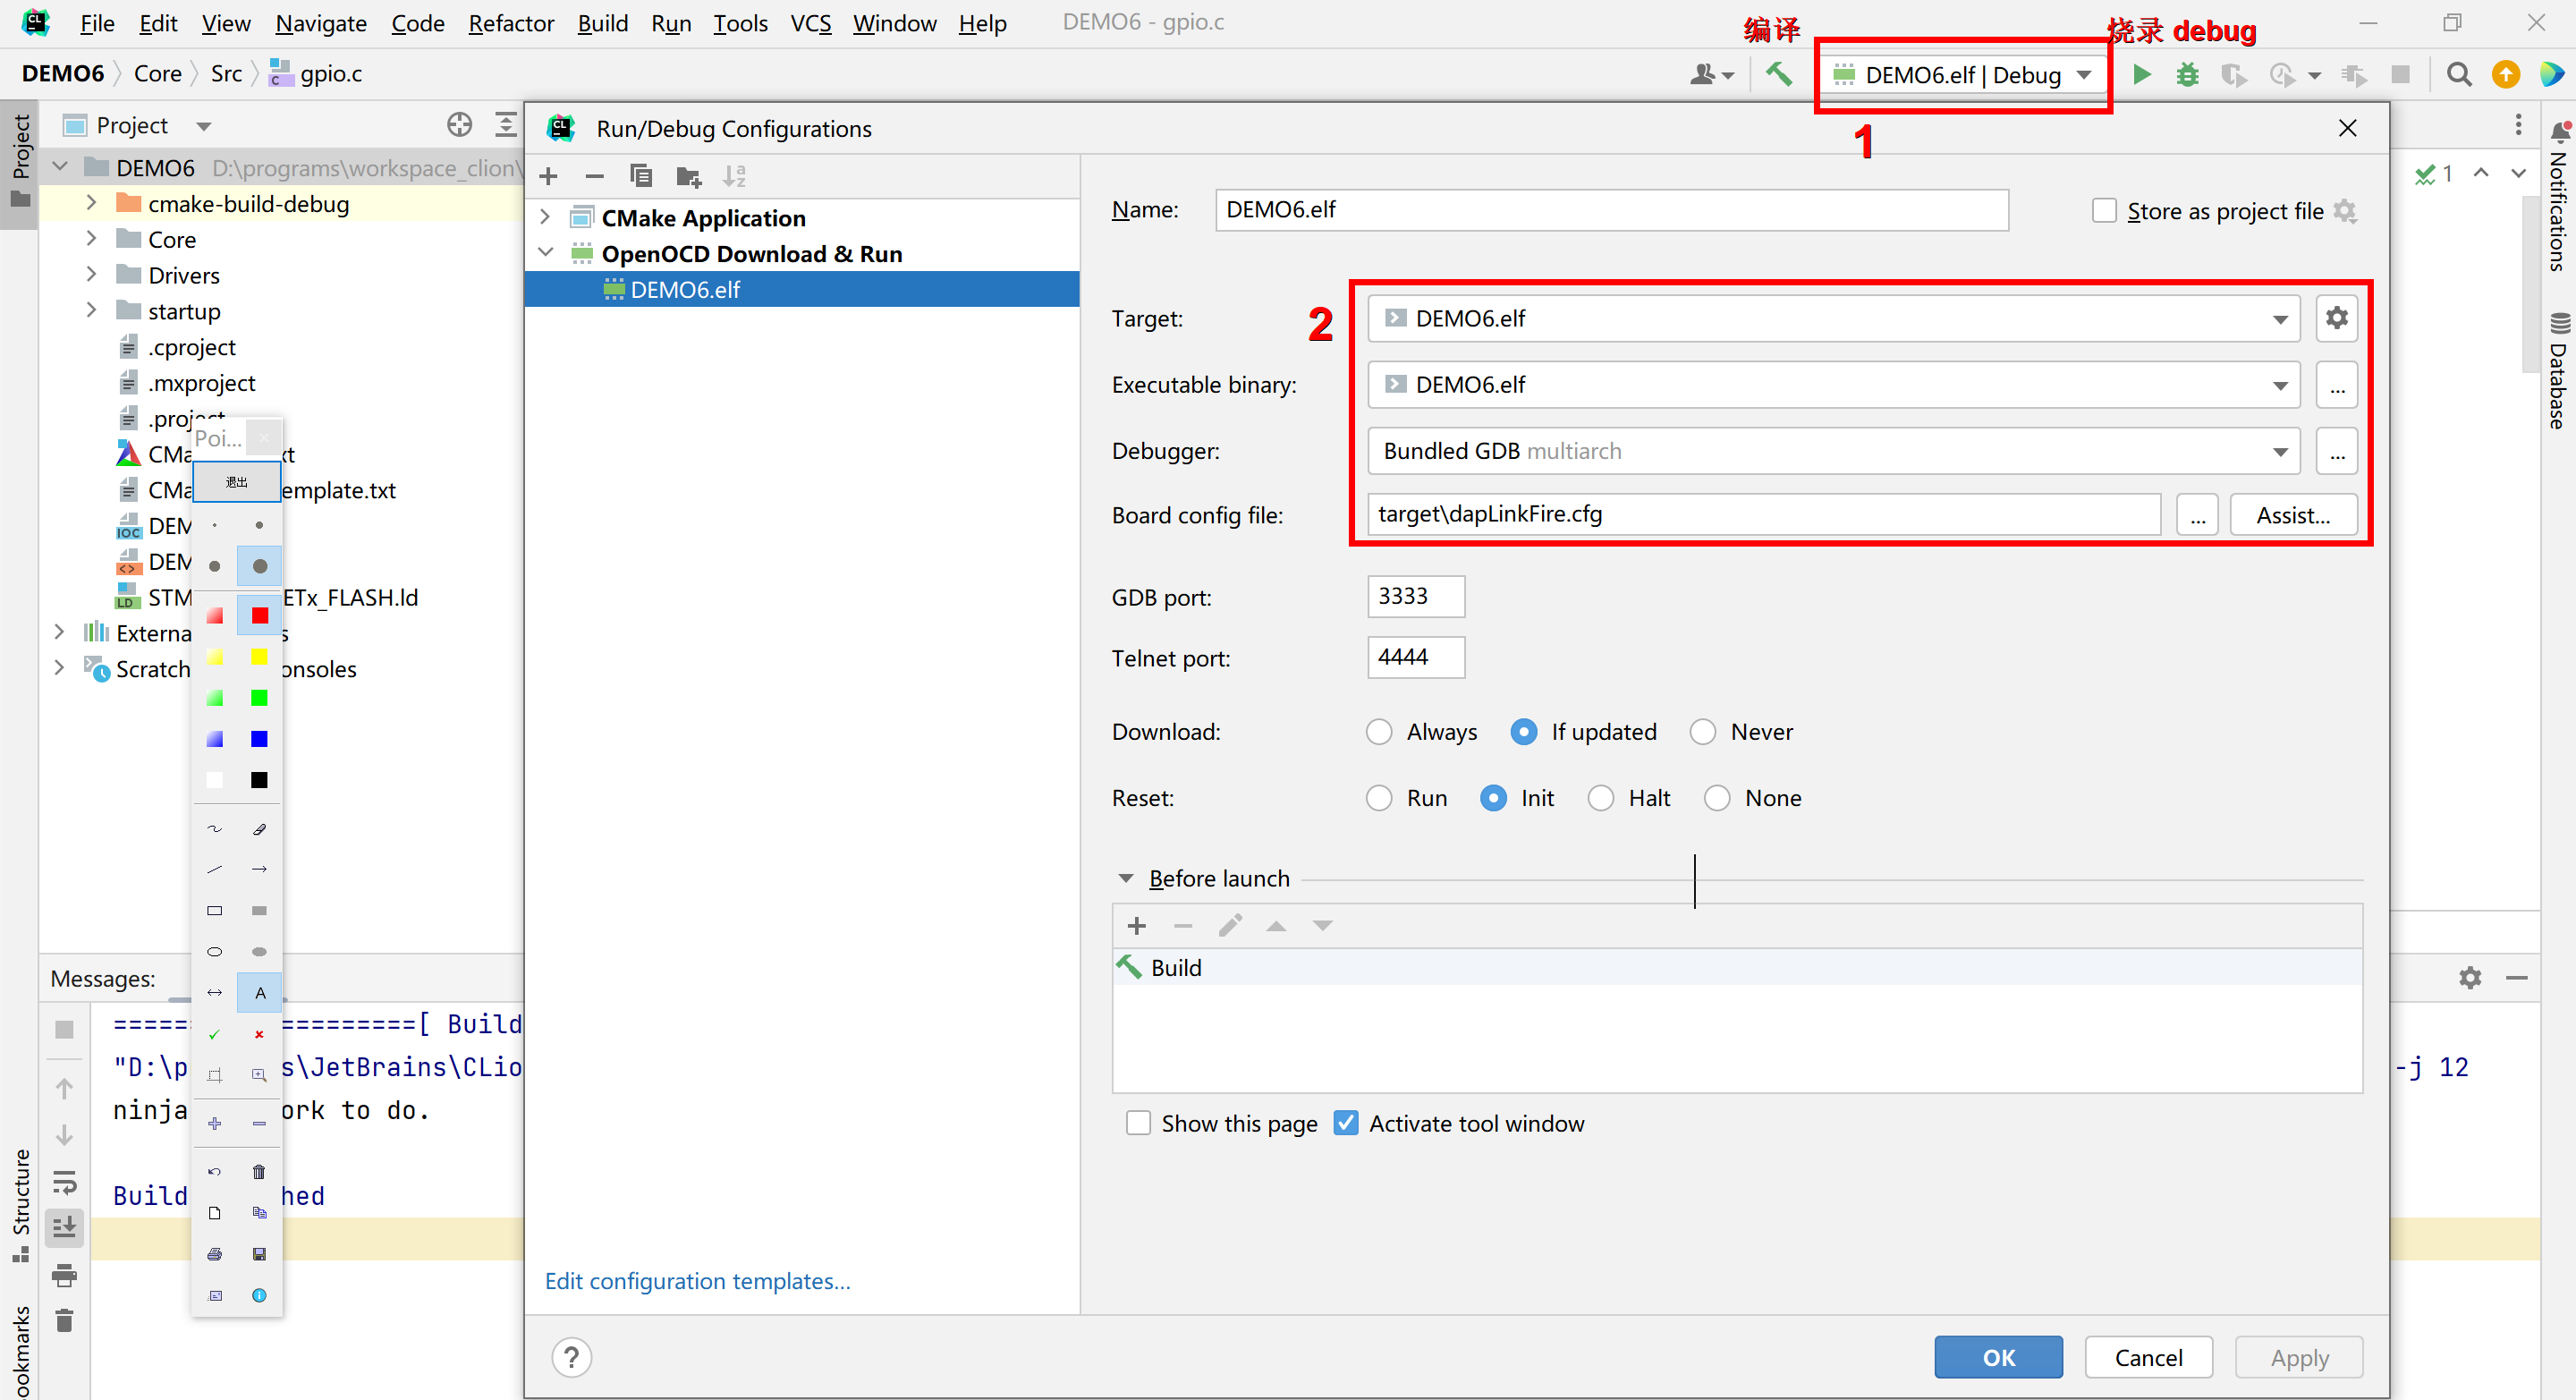Select the Halt reset option
The height and width of the screenshot is (1400, 2576).
click(x=1600, y=798)
